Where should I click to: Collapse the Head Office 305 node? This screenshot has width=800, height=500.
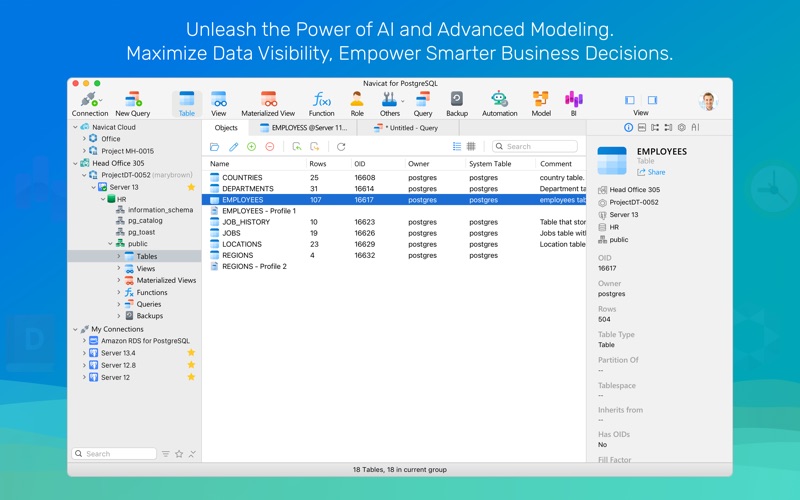(x=75, y=163)
